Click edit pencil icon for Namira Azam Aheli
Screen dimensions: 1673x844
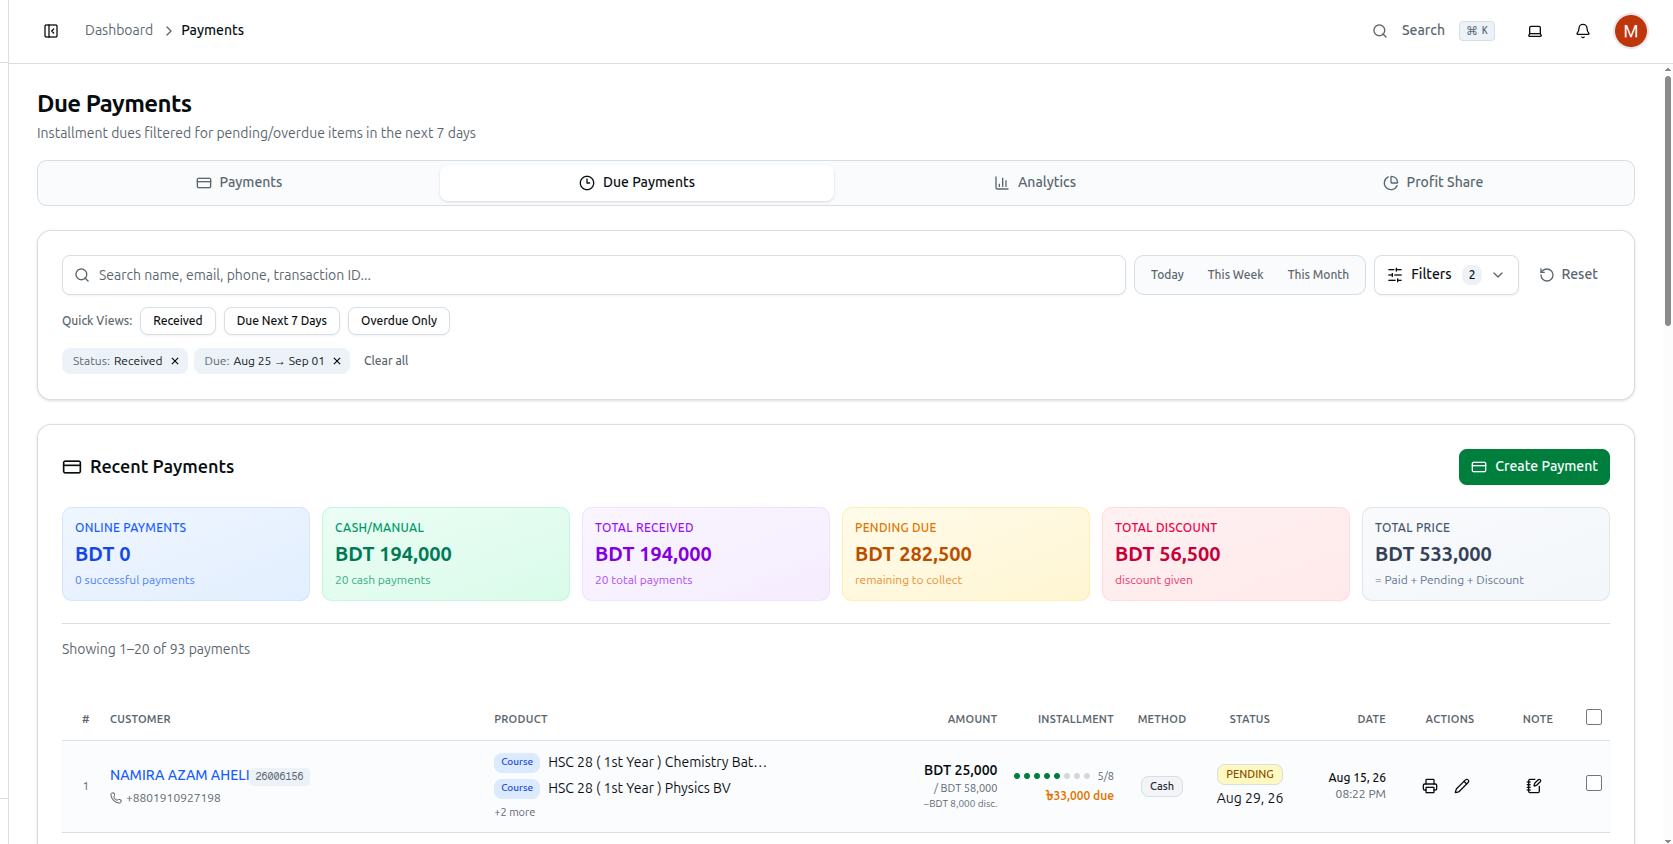coord(1461,786)
